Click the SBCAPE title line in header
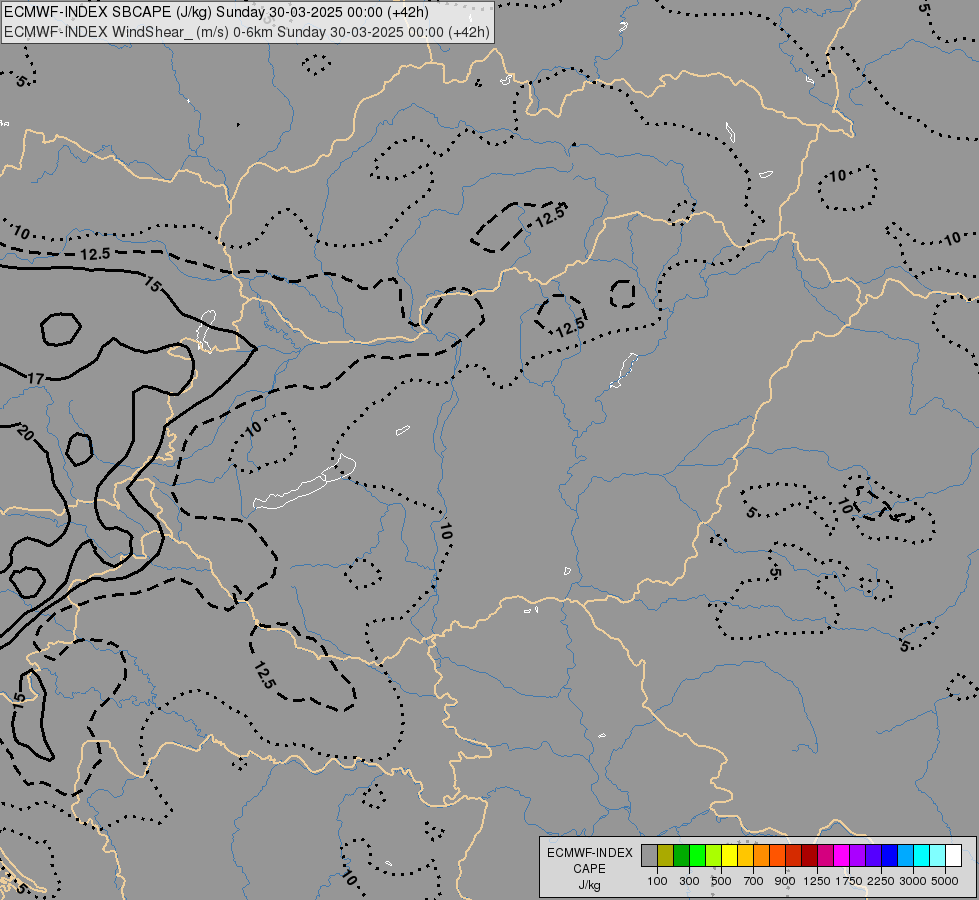The height and width of the screenshot is (900, 979). (216, 12)
